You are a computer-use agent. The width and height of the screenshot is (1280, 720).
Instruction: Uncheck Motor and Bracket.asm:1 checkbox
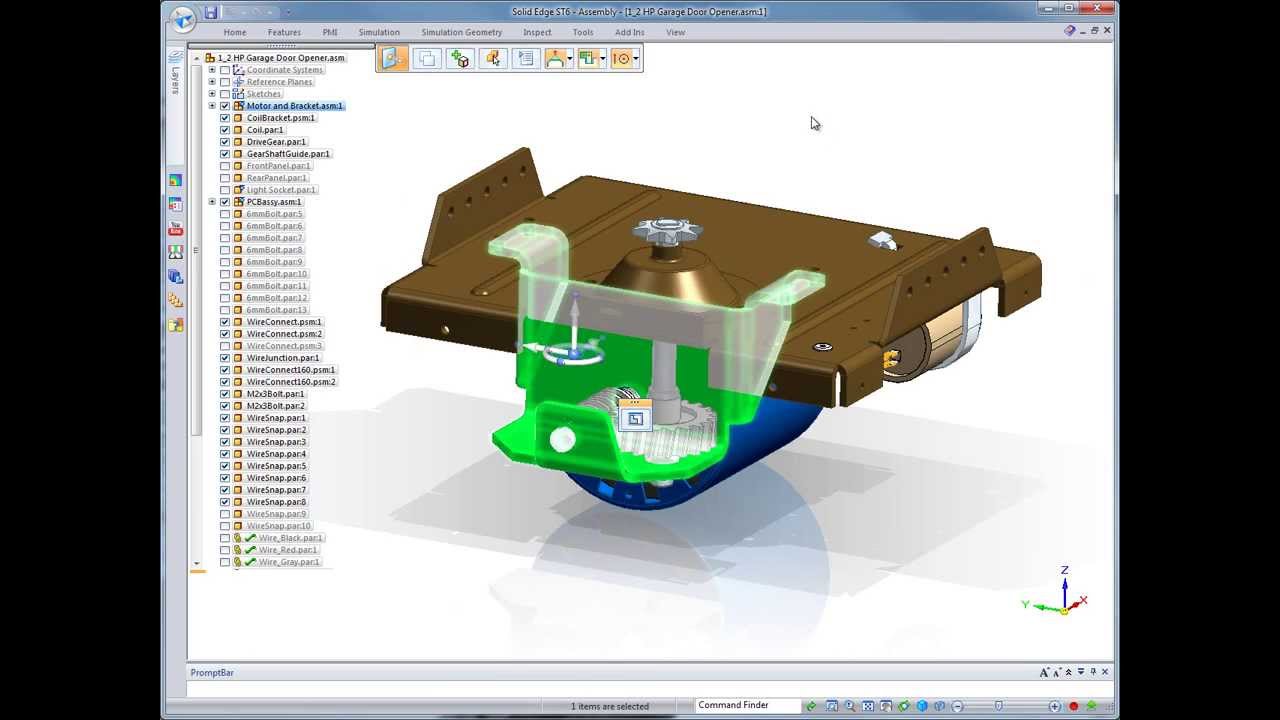[x=225, y=106]
